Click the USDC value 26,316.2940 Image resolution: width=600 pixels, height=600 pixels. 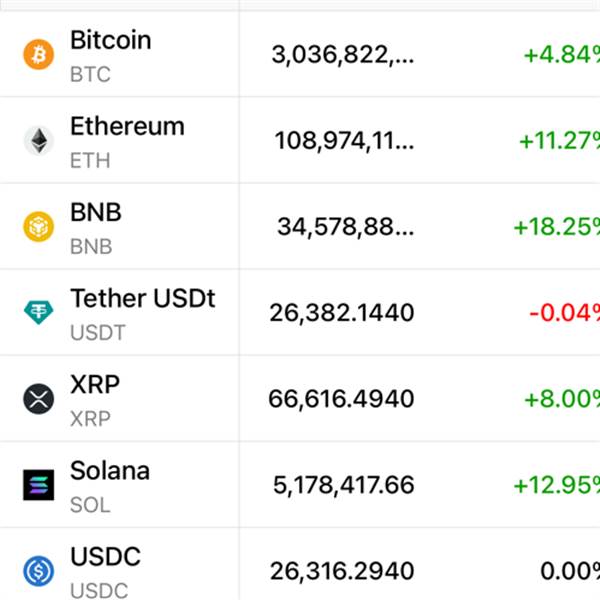coord(341,572)
